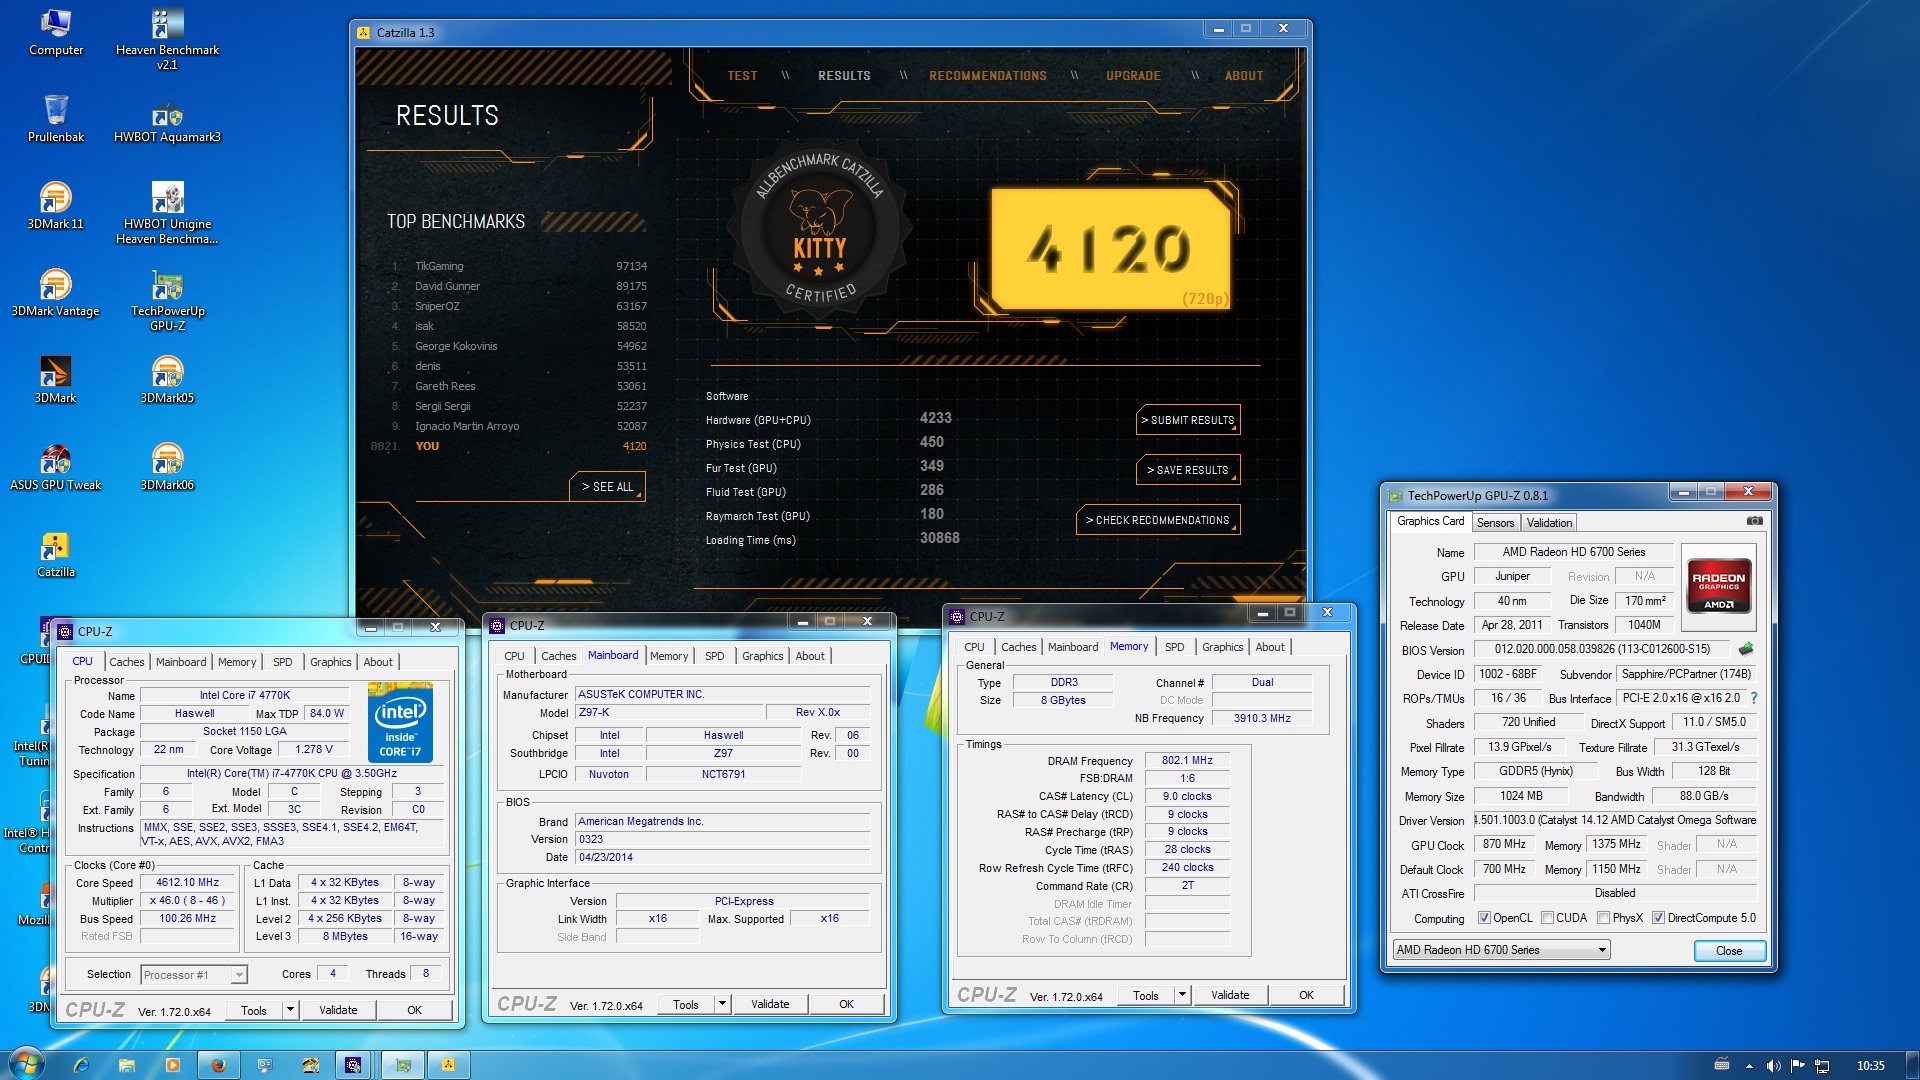
Task: Toggle the DirectCompute 5.0 checkbox
Action: pyautogui.click(x=1658, y=918)
